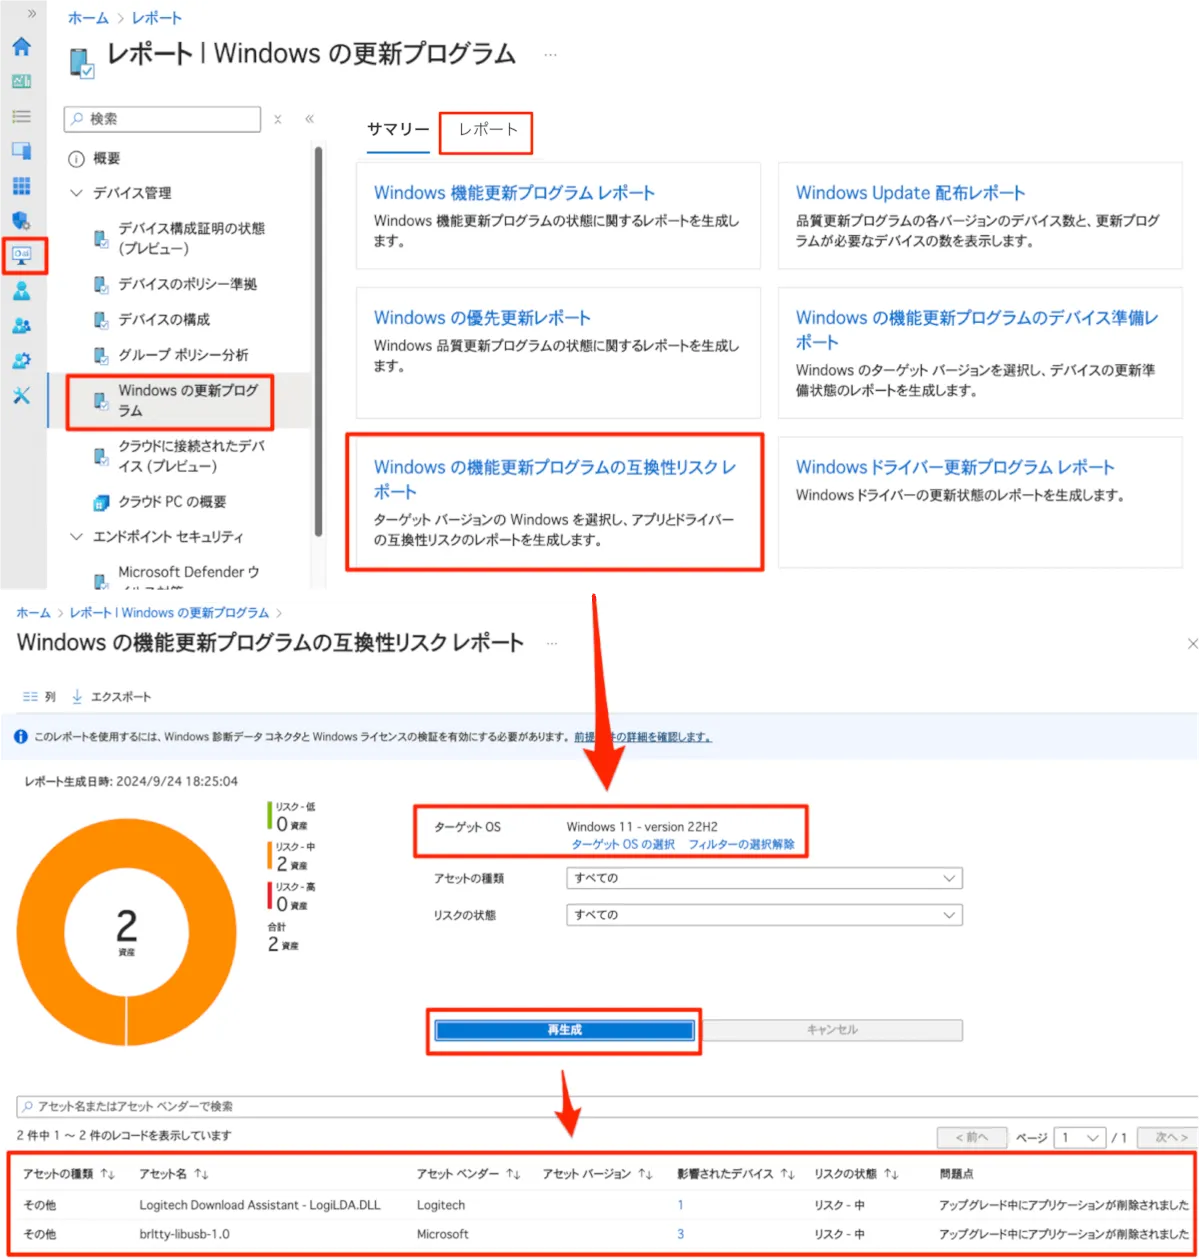1200x1260 pixels.
Task: Open 機能更新プログラムのデバイス準備レポート
Action: point(978,330)
